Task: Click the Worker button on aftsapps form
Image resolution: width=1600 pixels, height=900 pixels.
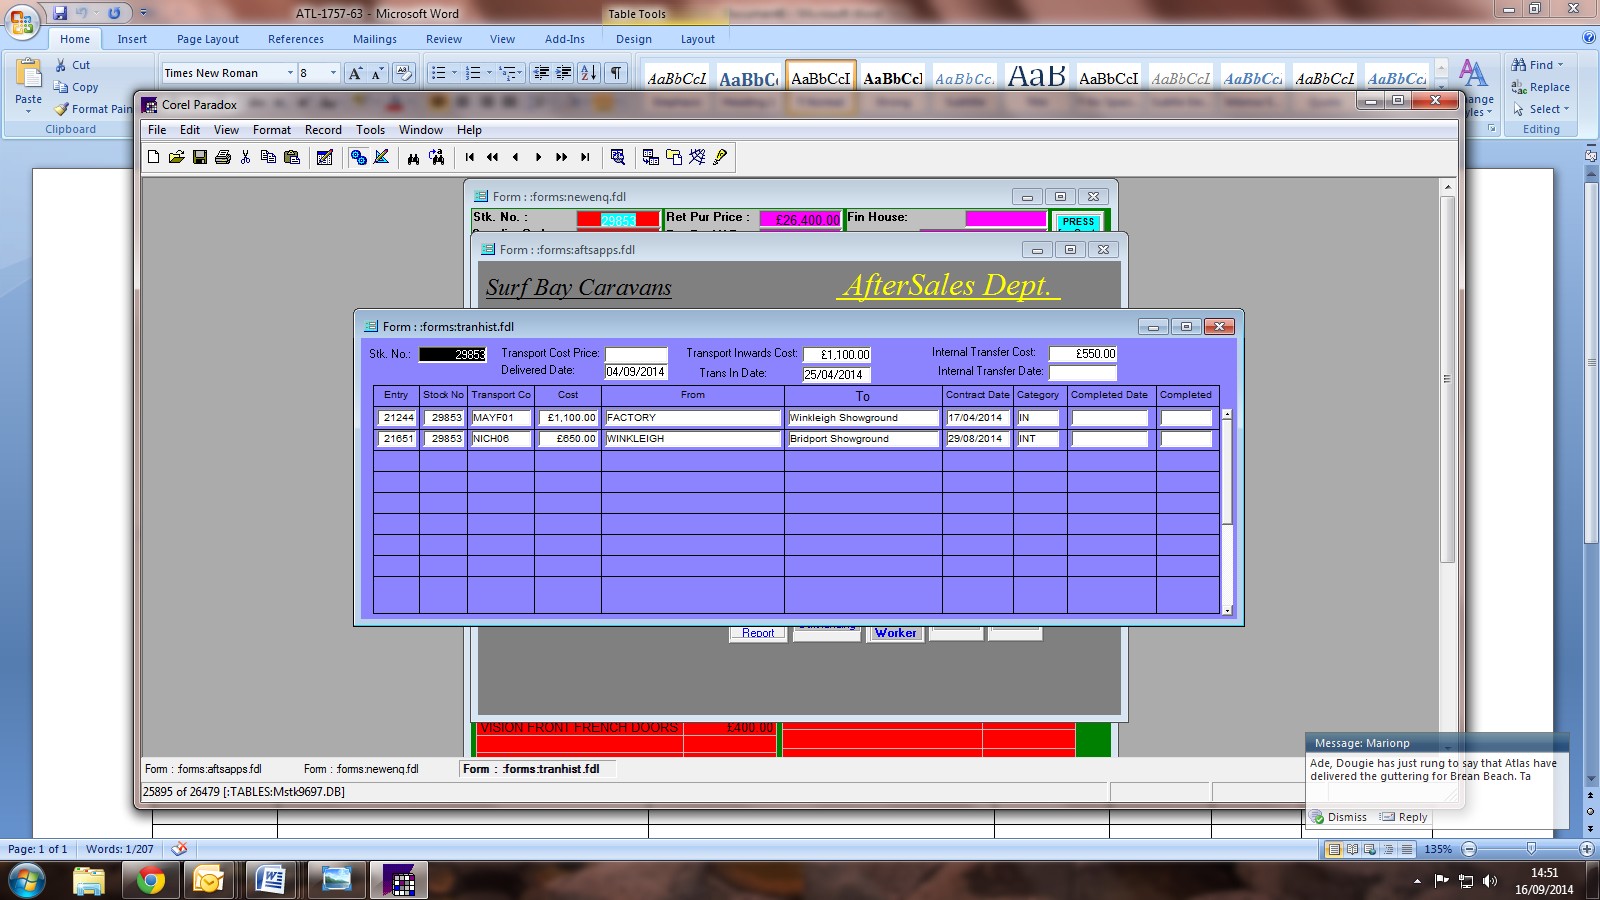Action: pos(895,633)
